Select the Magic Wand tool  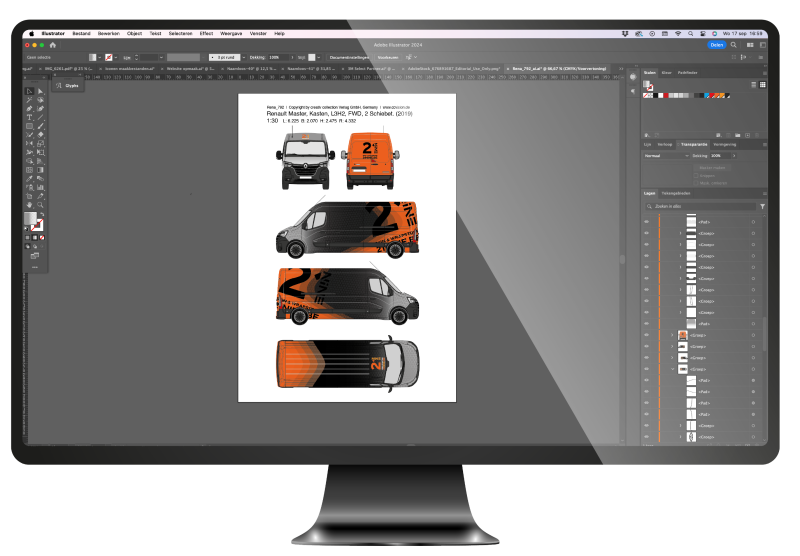coord(29,100)
